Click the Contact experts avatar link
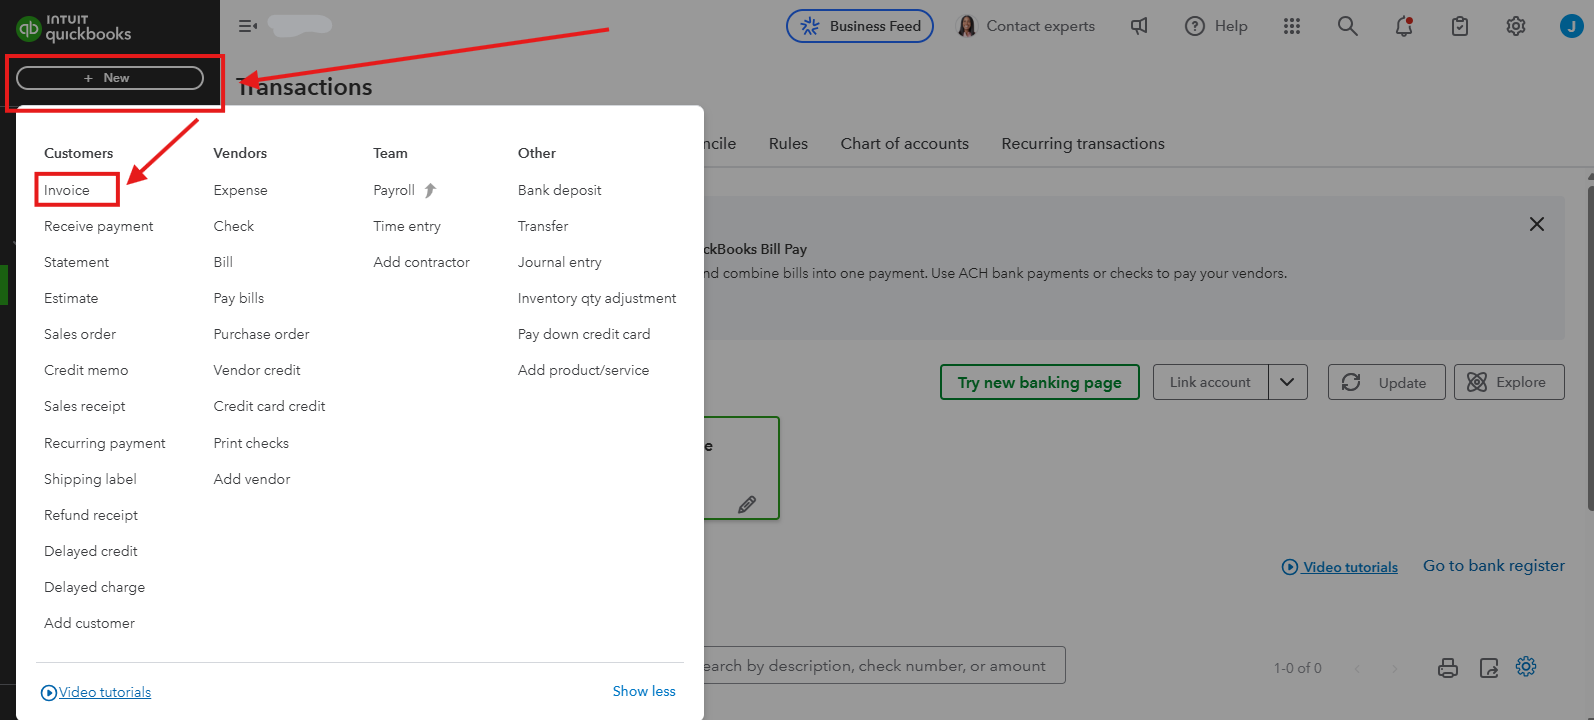 coord(1026,26)
